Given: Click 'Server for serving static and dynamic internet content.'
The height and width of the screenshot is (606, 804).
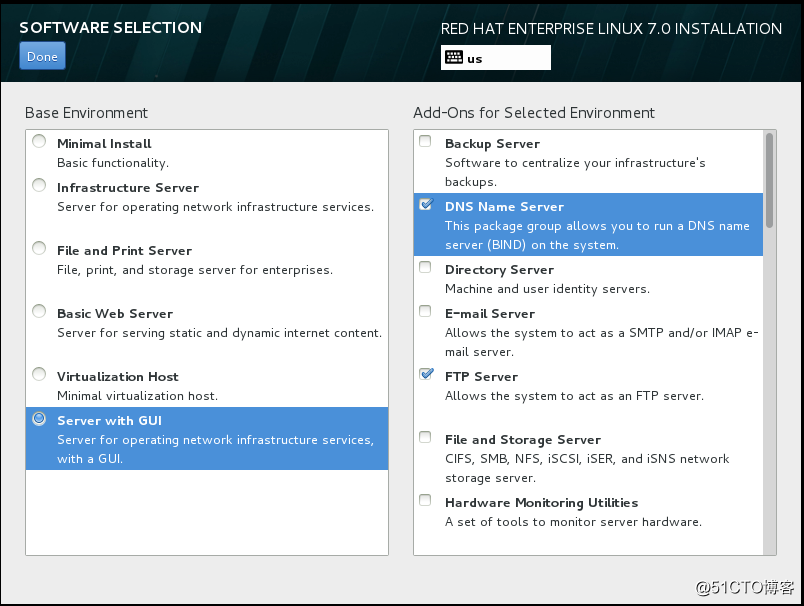Looking at the screenshot, I should coord(219,333).
